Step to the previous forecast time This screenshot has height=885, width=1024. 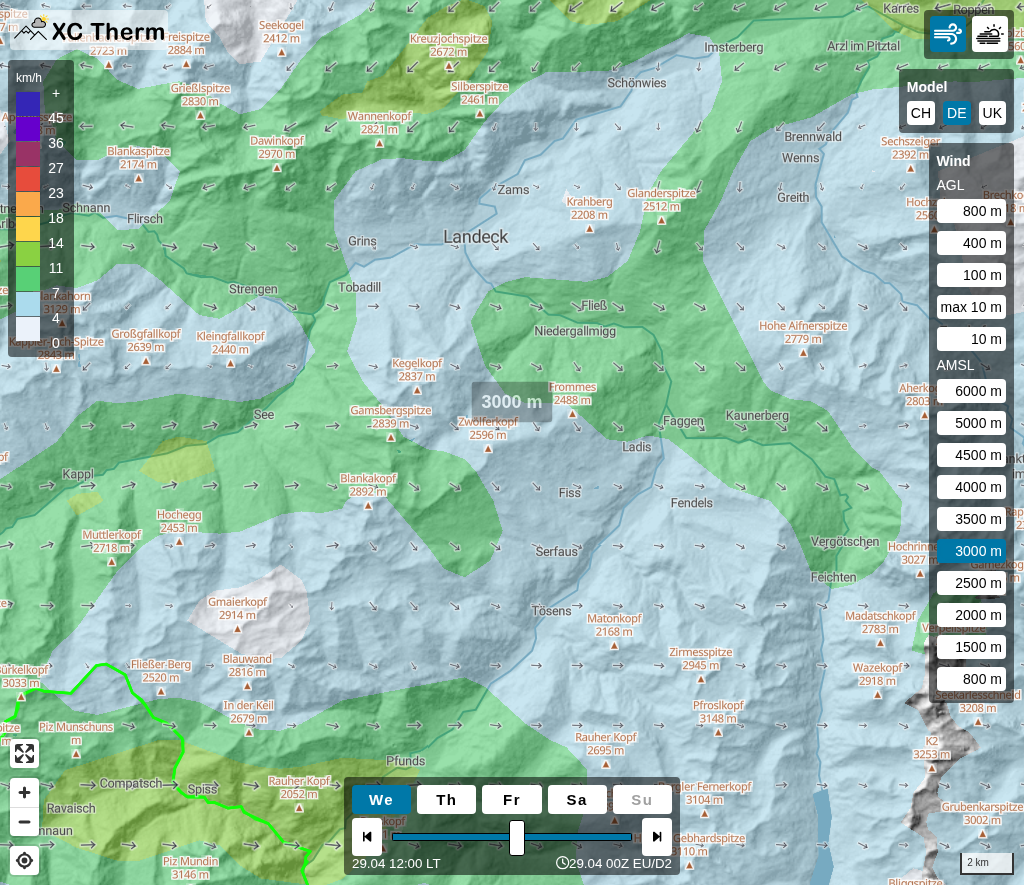(367, 837)
